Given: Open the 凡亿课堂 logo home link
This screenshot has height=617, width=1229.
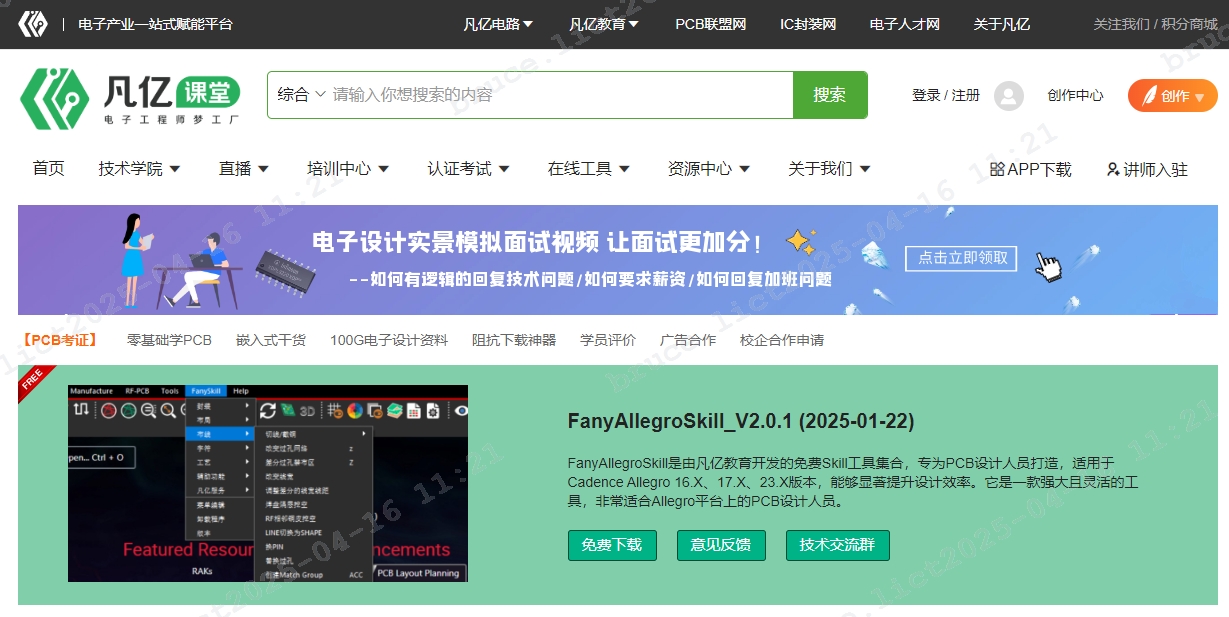Looking at the screenshot, I should point(131,98).
